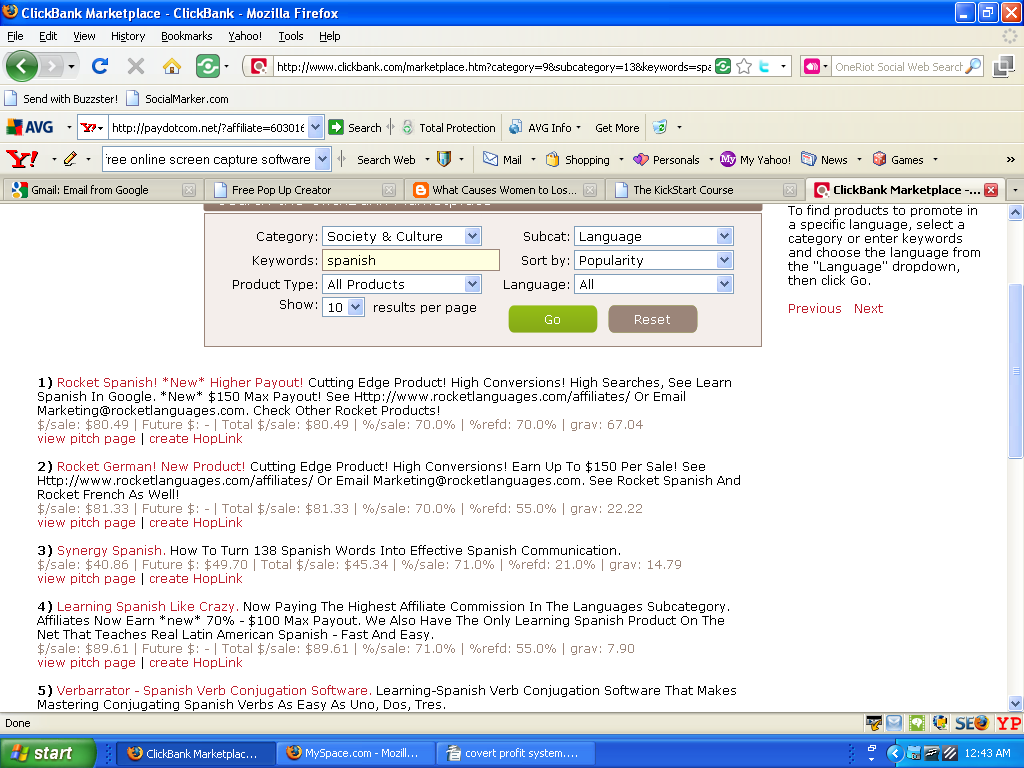Click the Games icon in the Yahoo toolbar
Image resolution: width=1024 pixels, height=768 pixels.
[898, 159]
